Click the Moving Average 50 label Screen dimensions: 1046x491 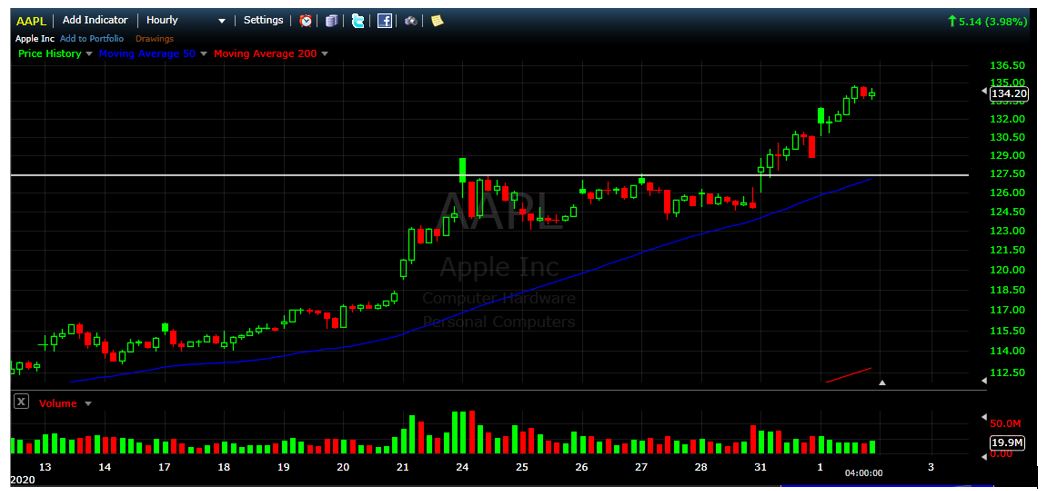147,53
